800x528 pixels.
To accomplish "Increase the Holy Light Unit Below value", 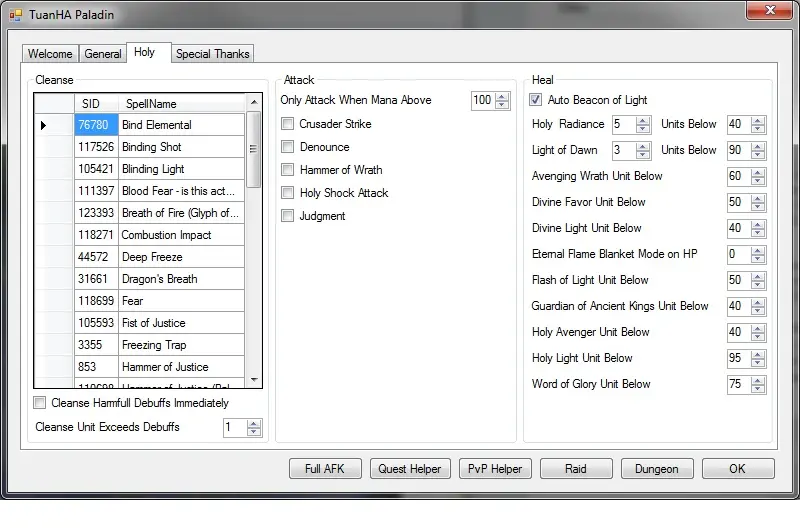I will point(758,354).
